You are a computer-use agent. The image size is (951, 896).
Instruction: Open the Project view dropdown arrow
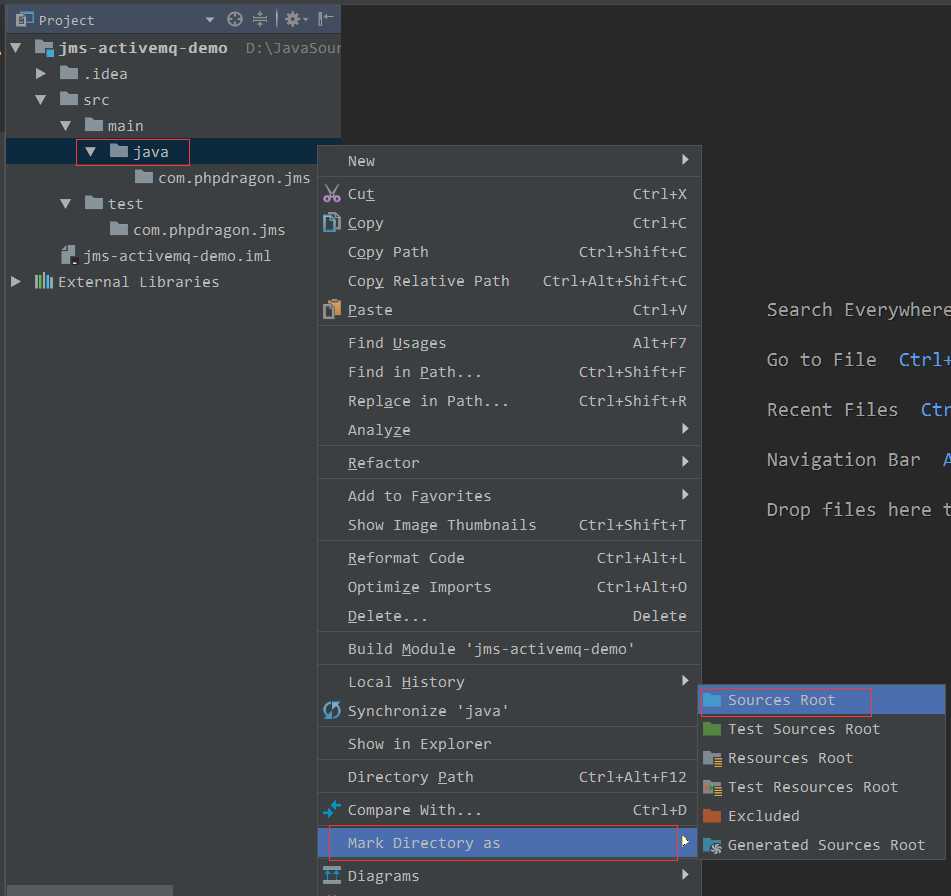coord(210,20)
